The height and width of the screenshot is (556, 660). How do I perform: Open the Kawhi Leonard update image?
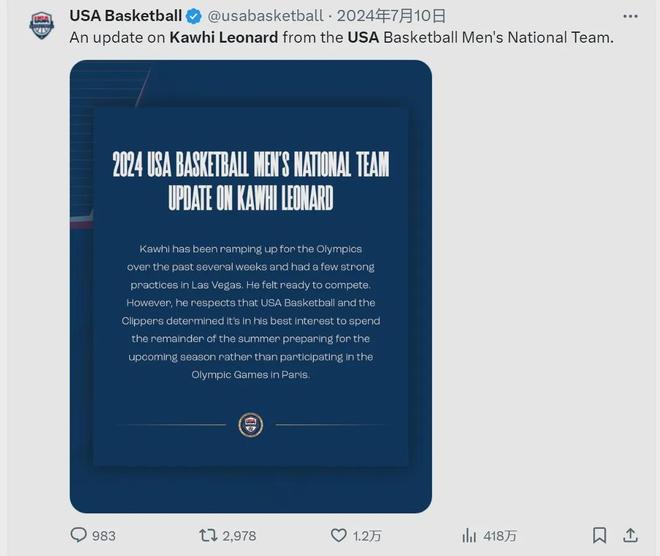250,286
